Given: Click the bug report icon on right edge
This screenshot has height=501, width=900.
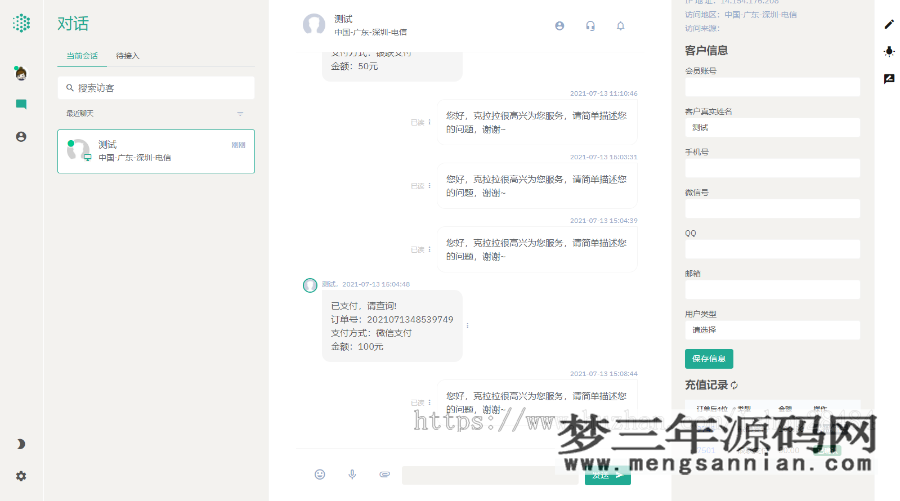Looking at the screenshot, I should tap(889, 51).
